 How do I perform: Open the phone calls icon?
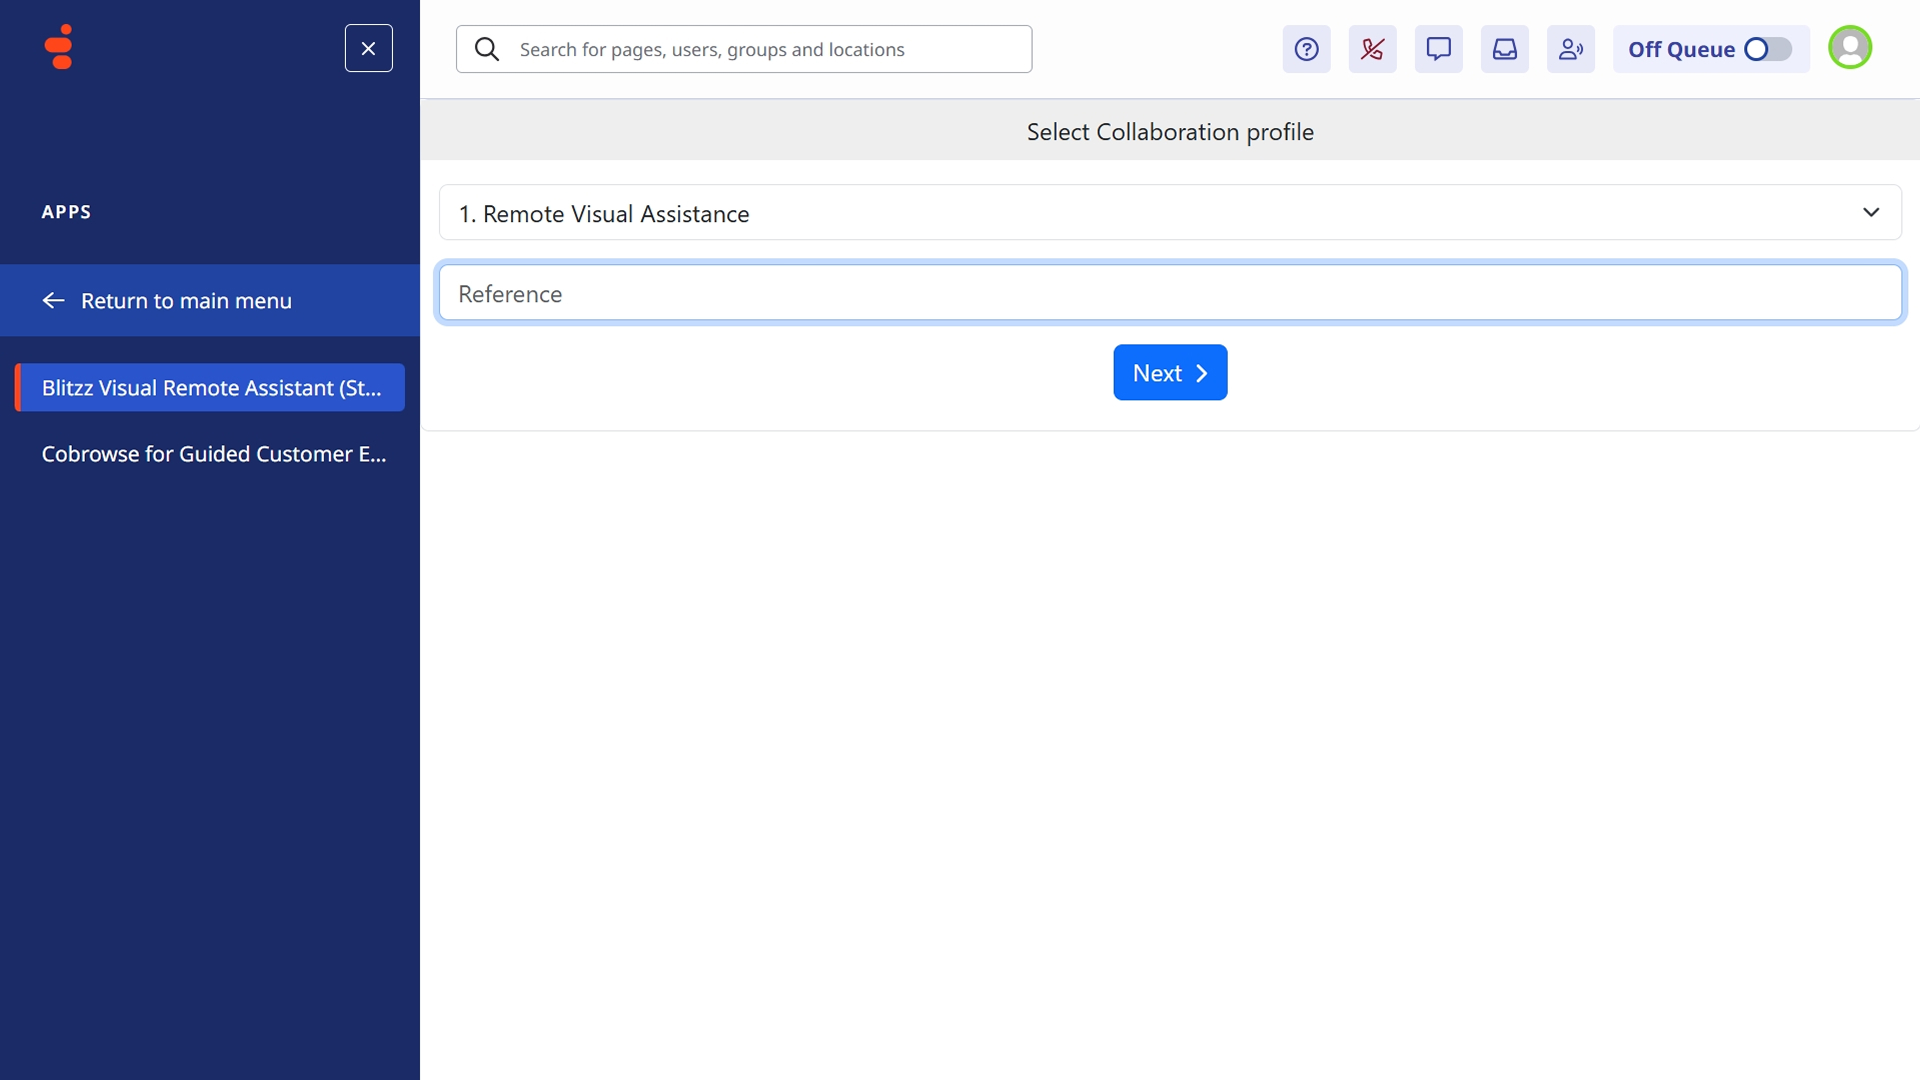pos(1372,49)
